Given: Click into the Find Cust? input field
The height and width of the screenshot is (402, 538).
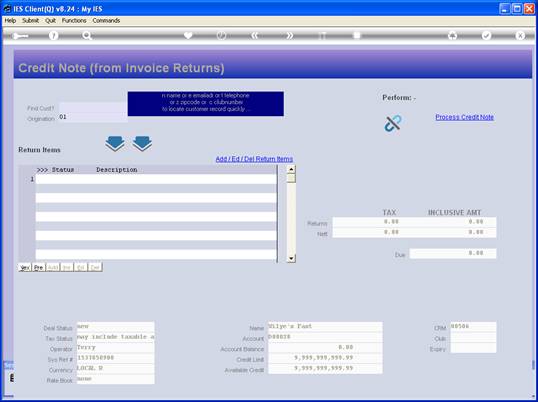Looking at the screenshot, I should point(93,108).
